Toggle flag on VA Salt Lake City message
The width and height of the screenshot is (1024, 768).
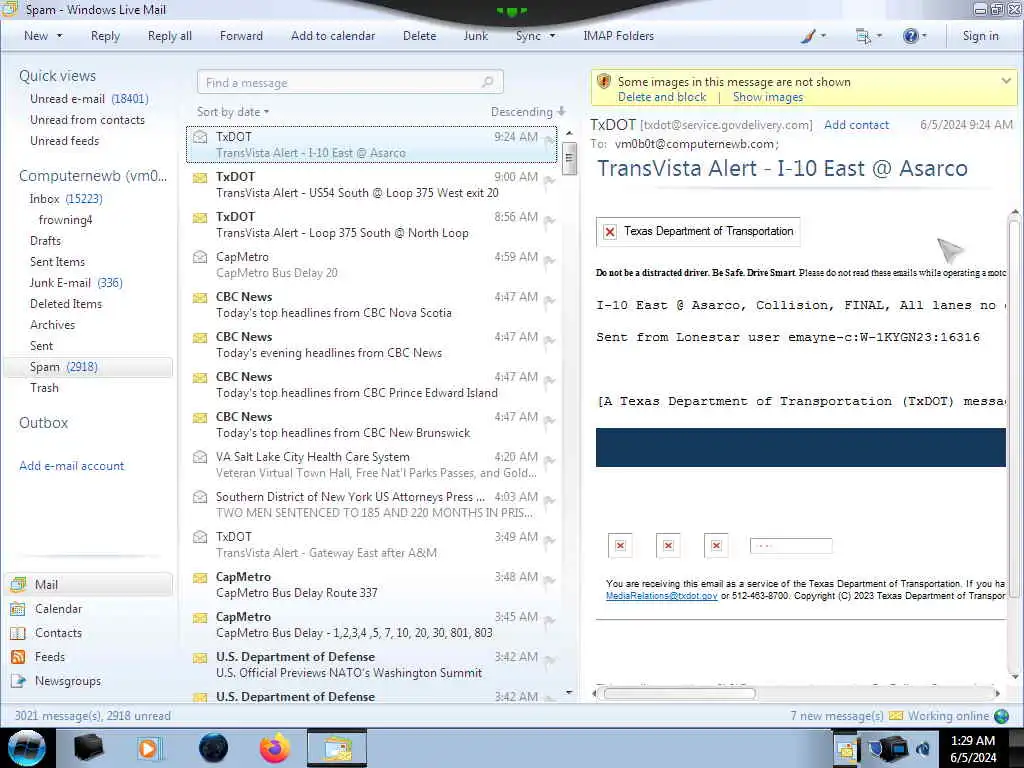point(549,461)
